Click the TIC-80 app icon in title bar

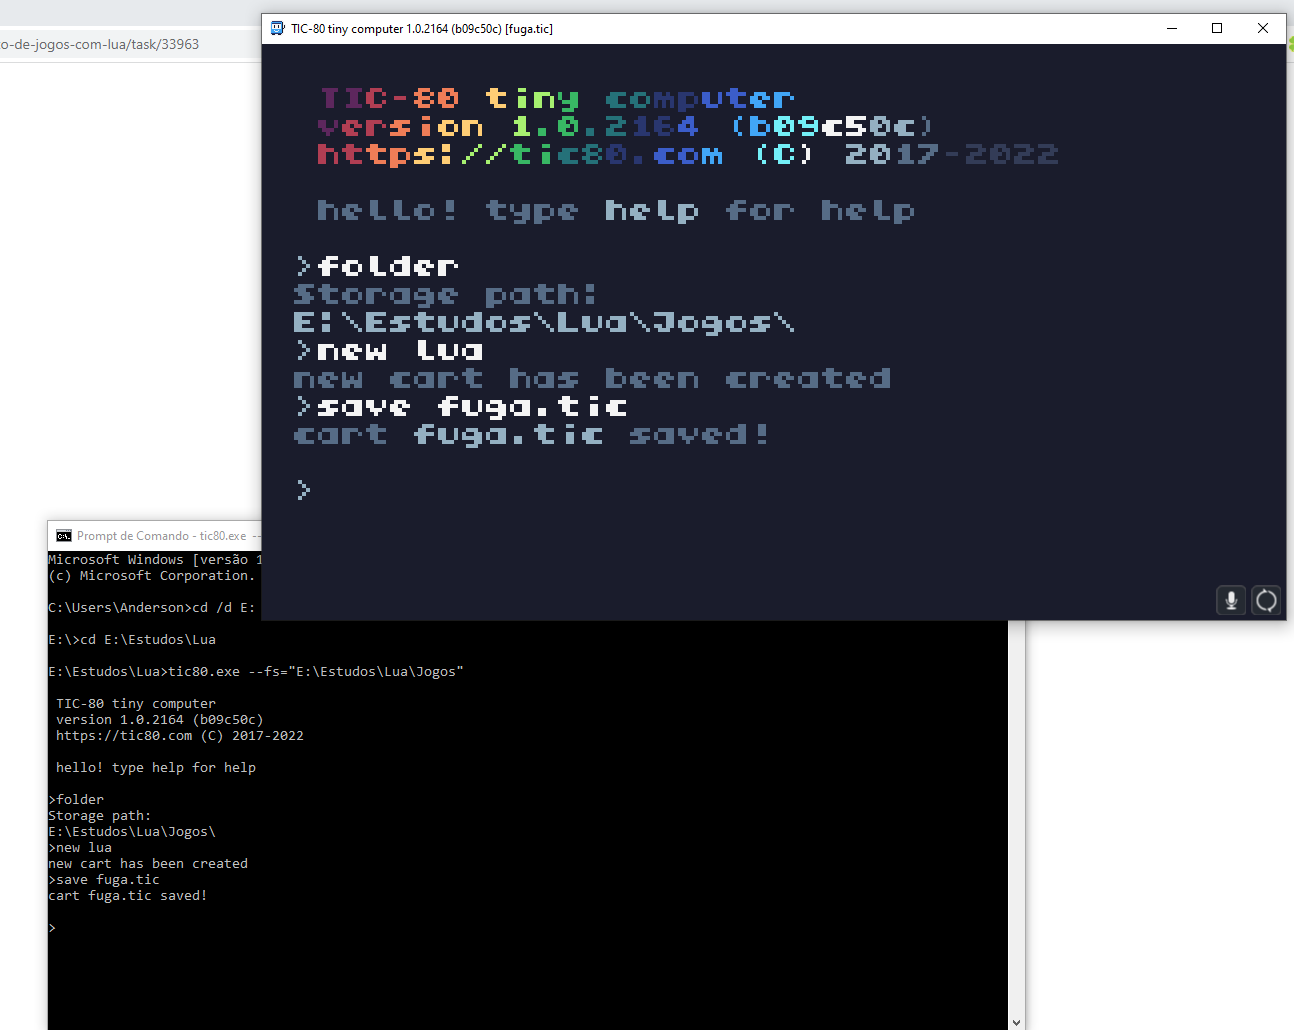[278, 28]
